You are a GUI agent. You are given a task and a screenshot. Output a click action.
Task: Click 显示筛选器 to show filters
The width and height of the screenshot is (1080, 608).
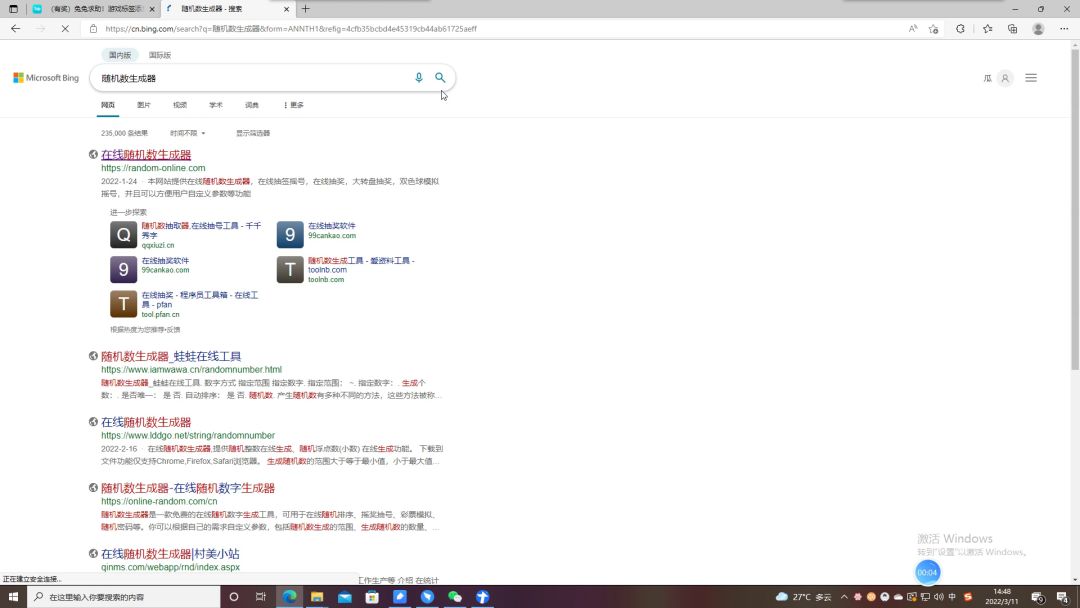(x=253, y=133)
